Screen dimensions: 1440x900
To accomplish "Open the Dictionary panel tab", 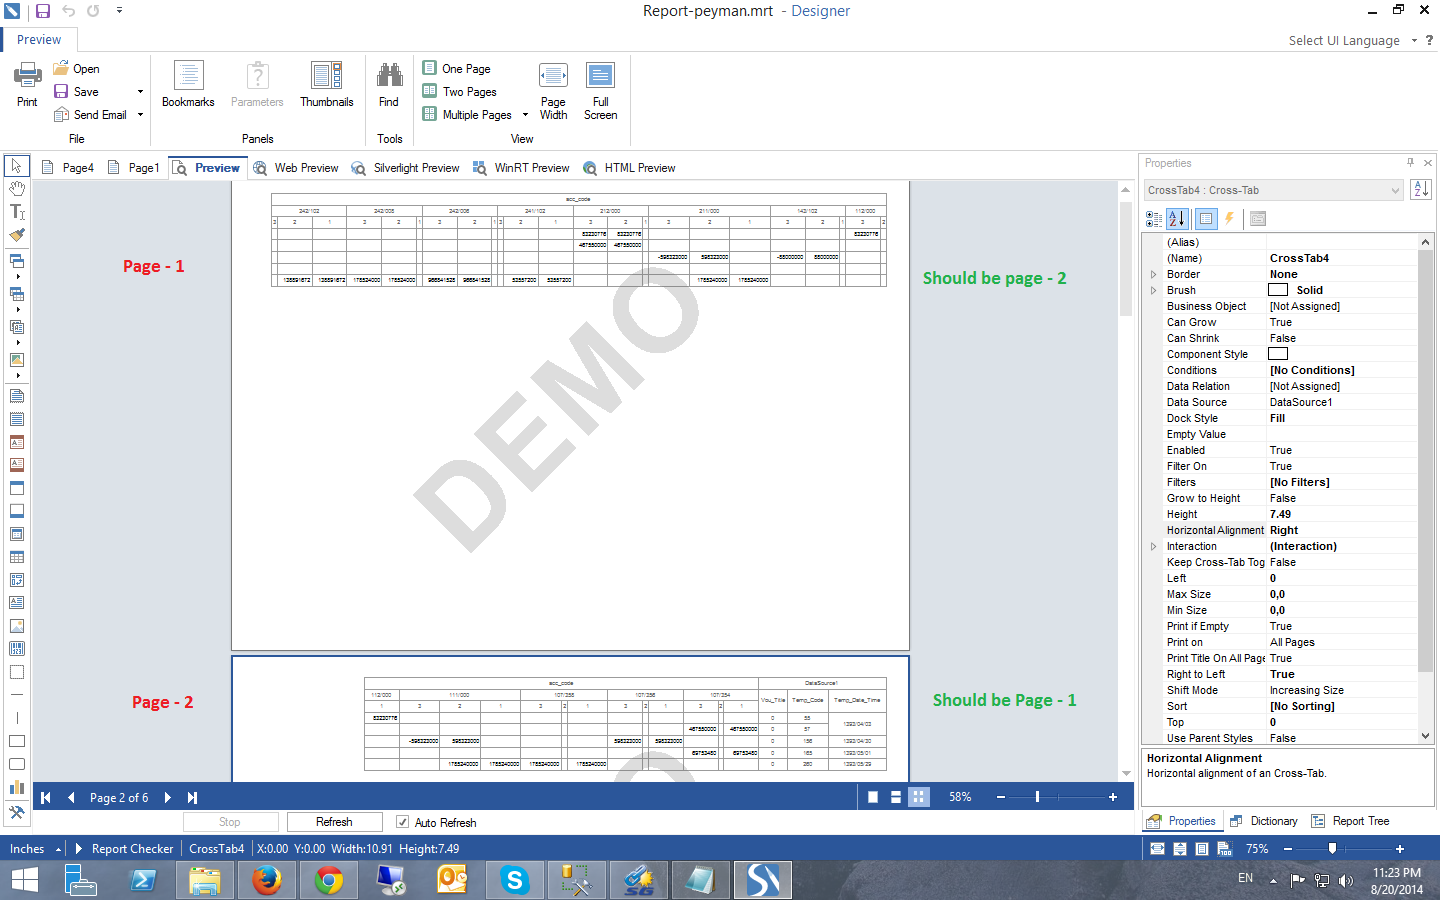I will [1264, 821].
